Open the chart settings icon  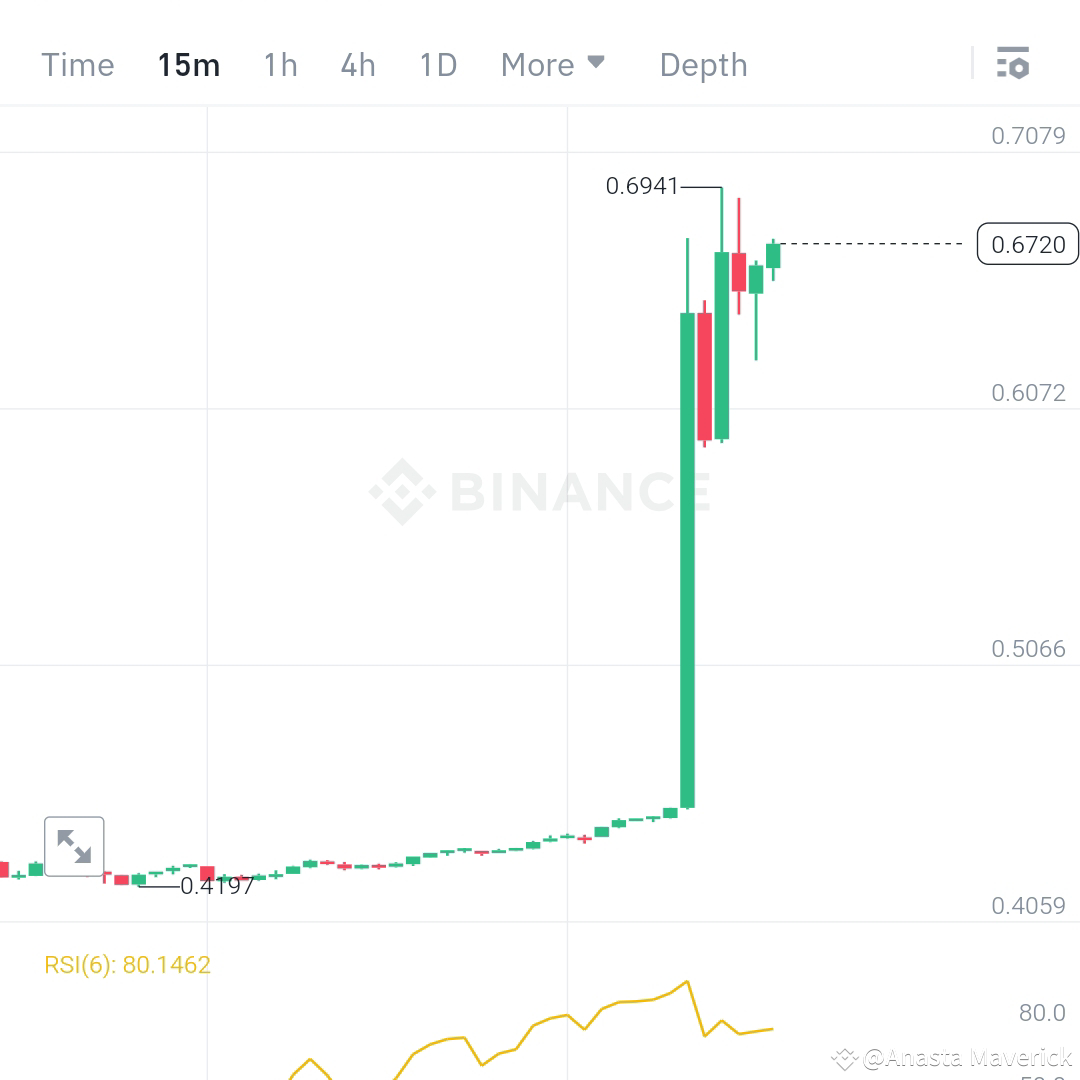1014,63
